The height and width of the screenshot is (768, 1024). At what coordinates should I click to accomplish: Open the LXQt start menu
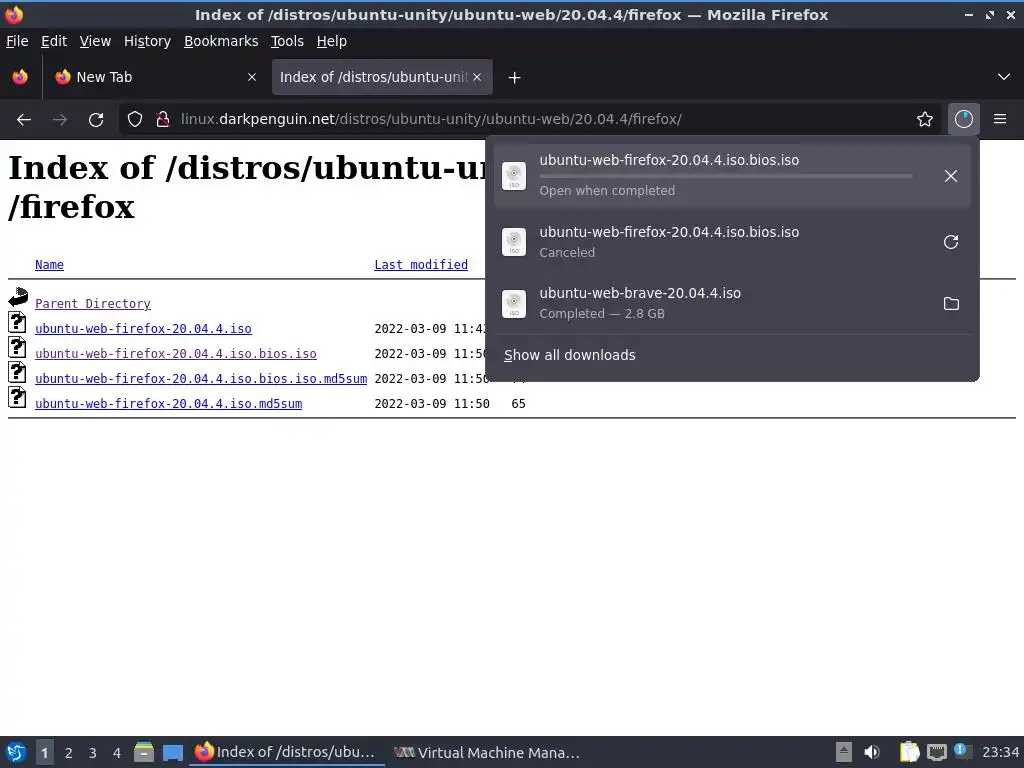16,752
